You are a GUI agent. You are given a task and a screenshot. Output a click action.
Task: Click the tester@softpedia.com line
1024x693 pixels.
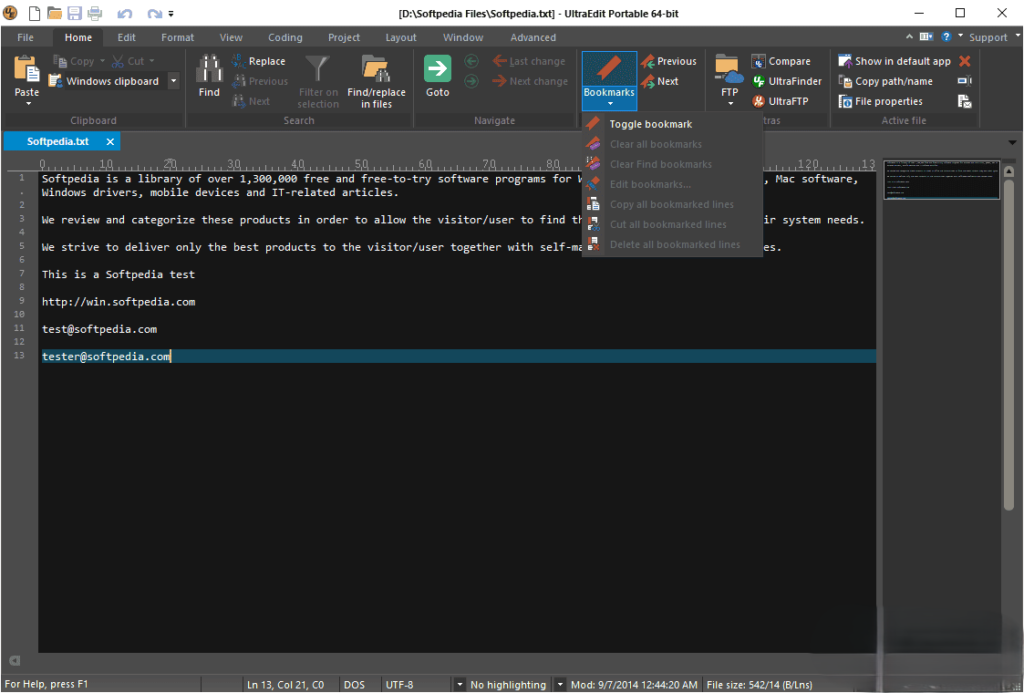[x=457, y=356]
